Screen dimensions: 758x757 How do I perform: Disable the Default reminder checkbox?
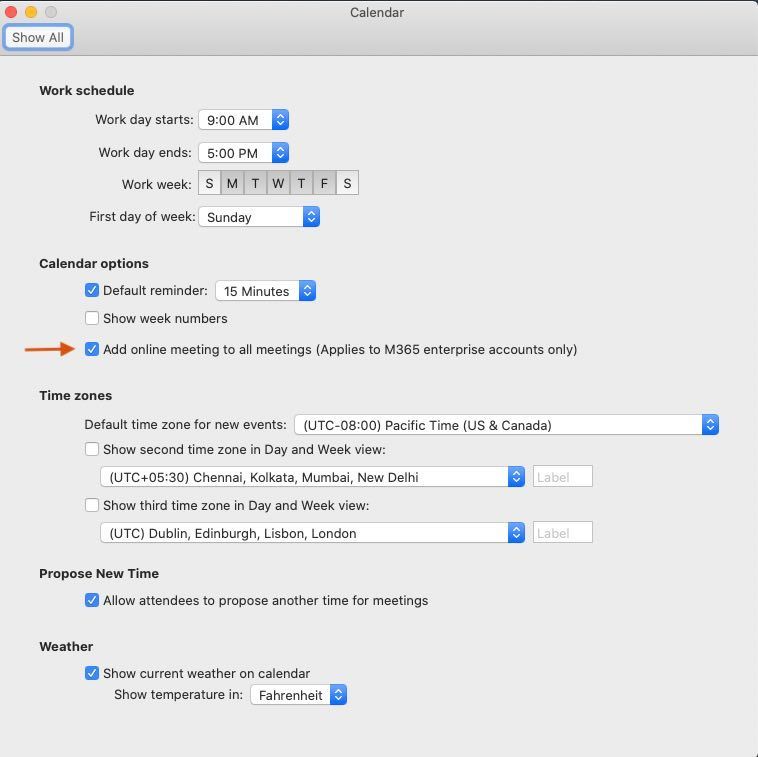92,291
